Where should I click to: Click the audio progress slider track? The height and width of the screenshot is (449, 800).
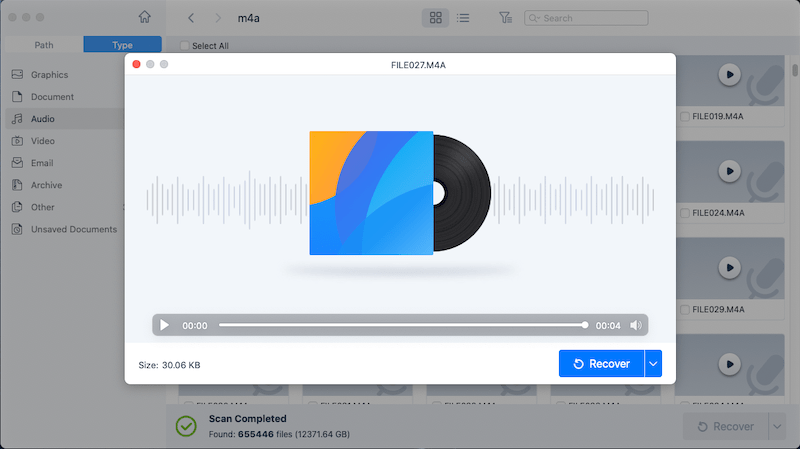[x=401, y=325]
